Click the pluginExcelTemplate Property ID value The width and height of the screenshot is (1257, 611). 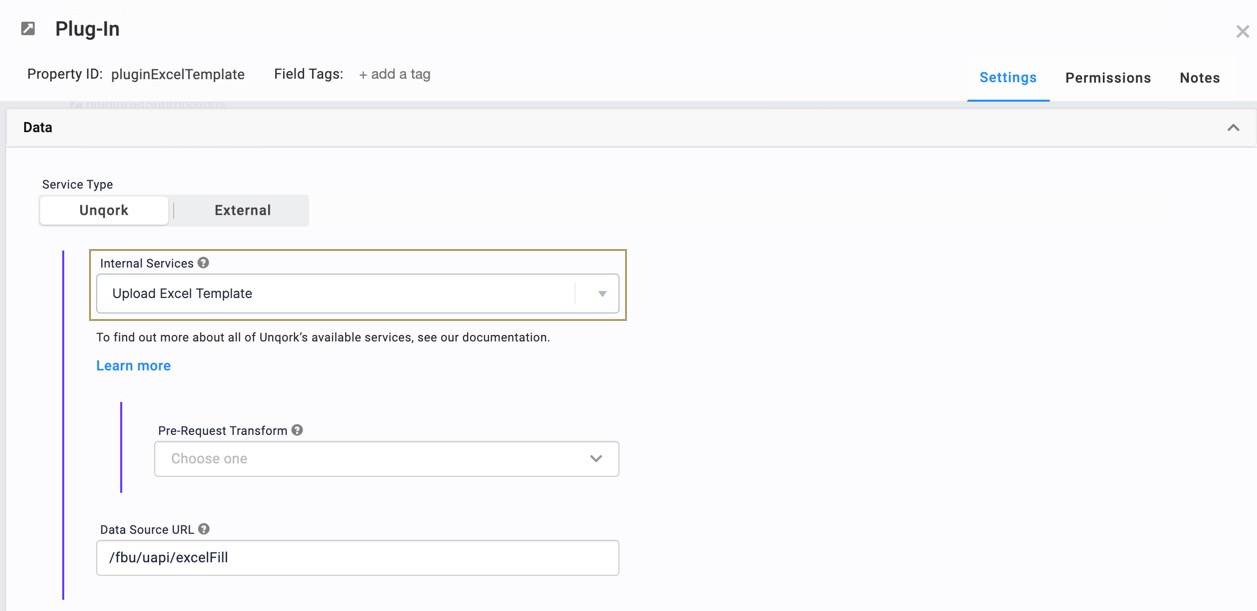(x=178, y=74)
